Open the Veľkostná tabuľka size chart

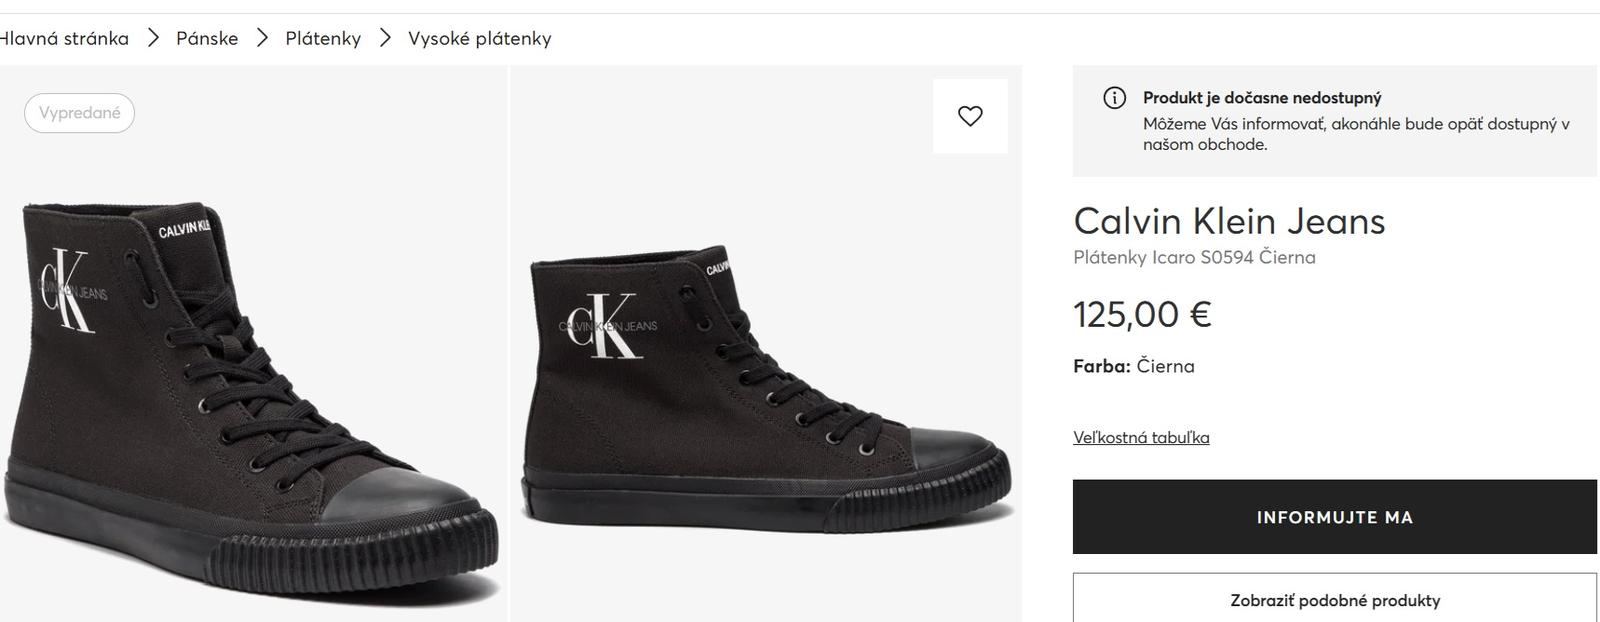tap(1141, 437)
